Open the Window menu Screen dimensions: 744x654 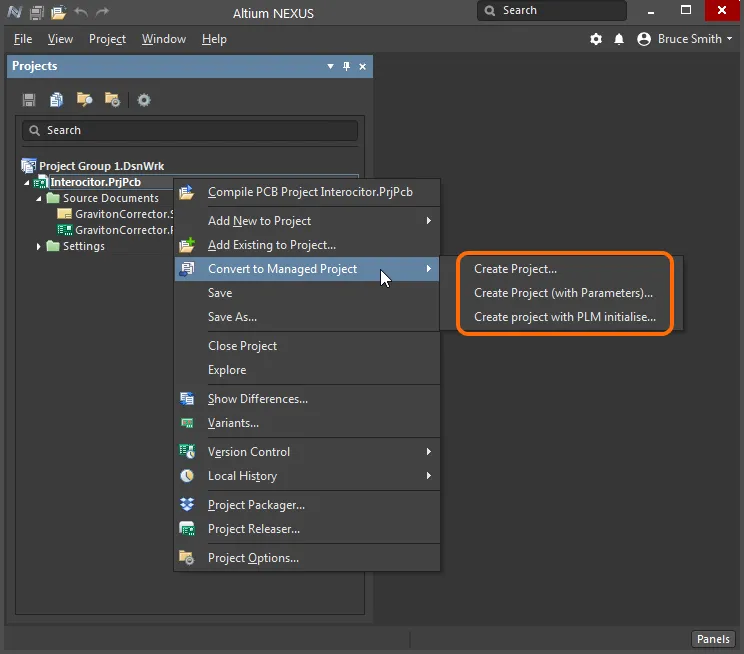click(x=164, y=39)
